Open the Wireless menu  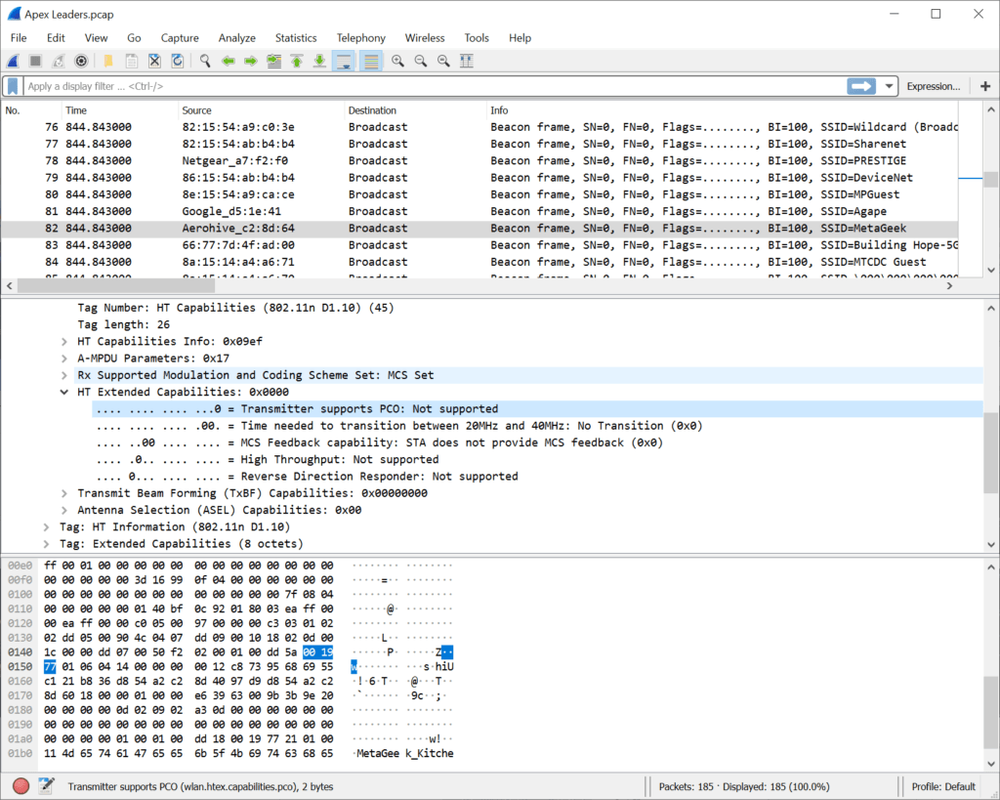(x=425, y=38)
